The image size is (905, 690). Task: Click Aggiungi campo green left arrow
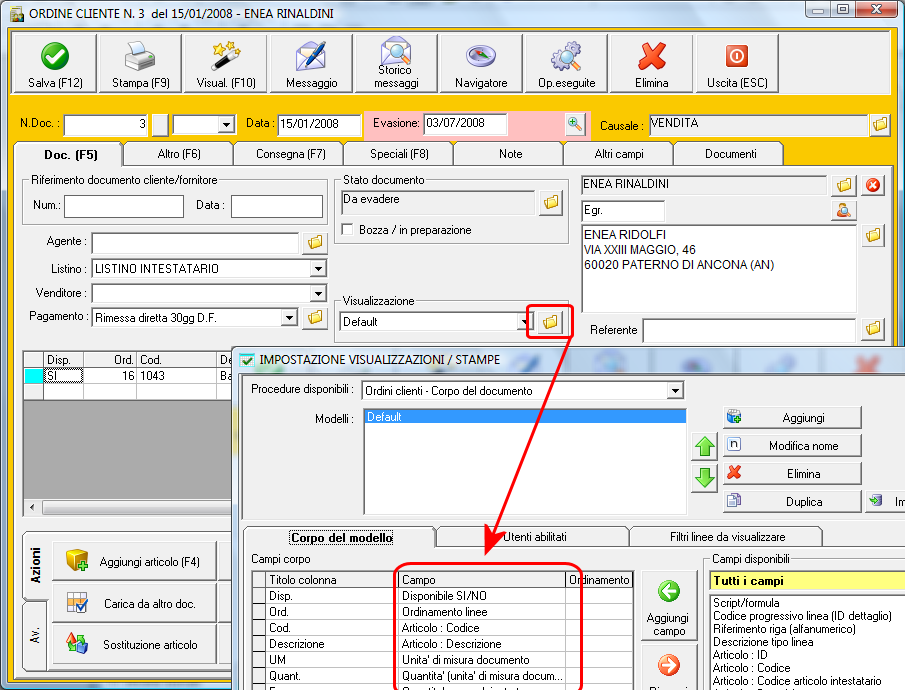[x=668, y=606]
